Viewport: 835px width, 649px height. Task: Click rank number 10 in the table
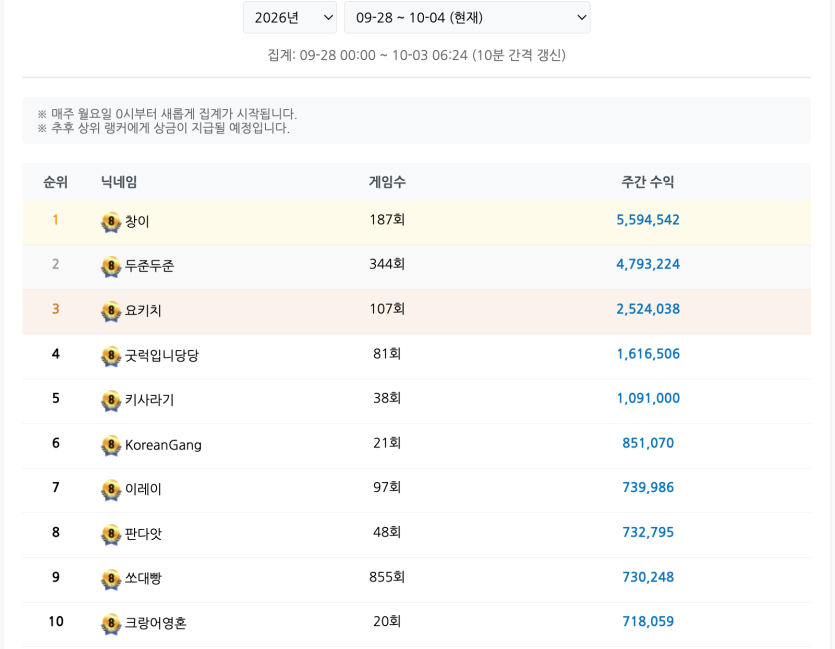click(55, 621)
